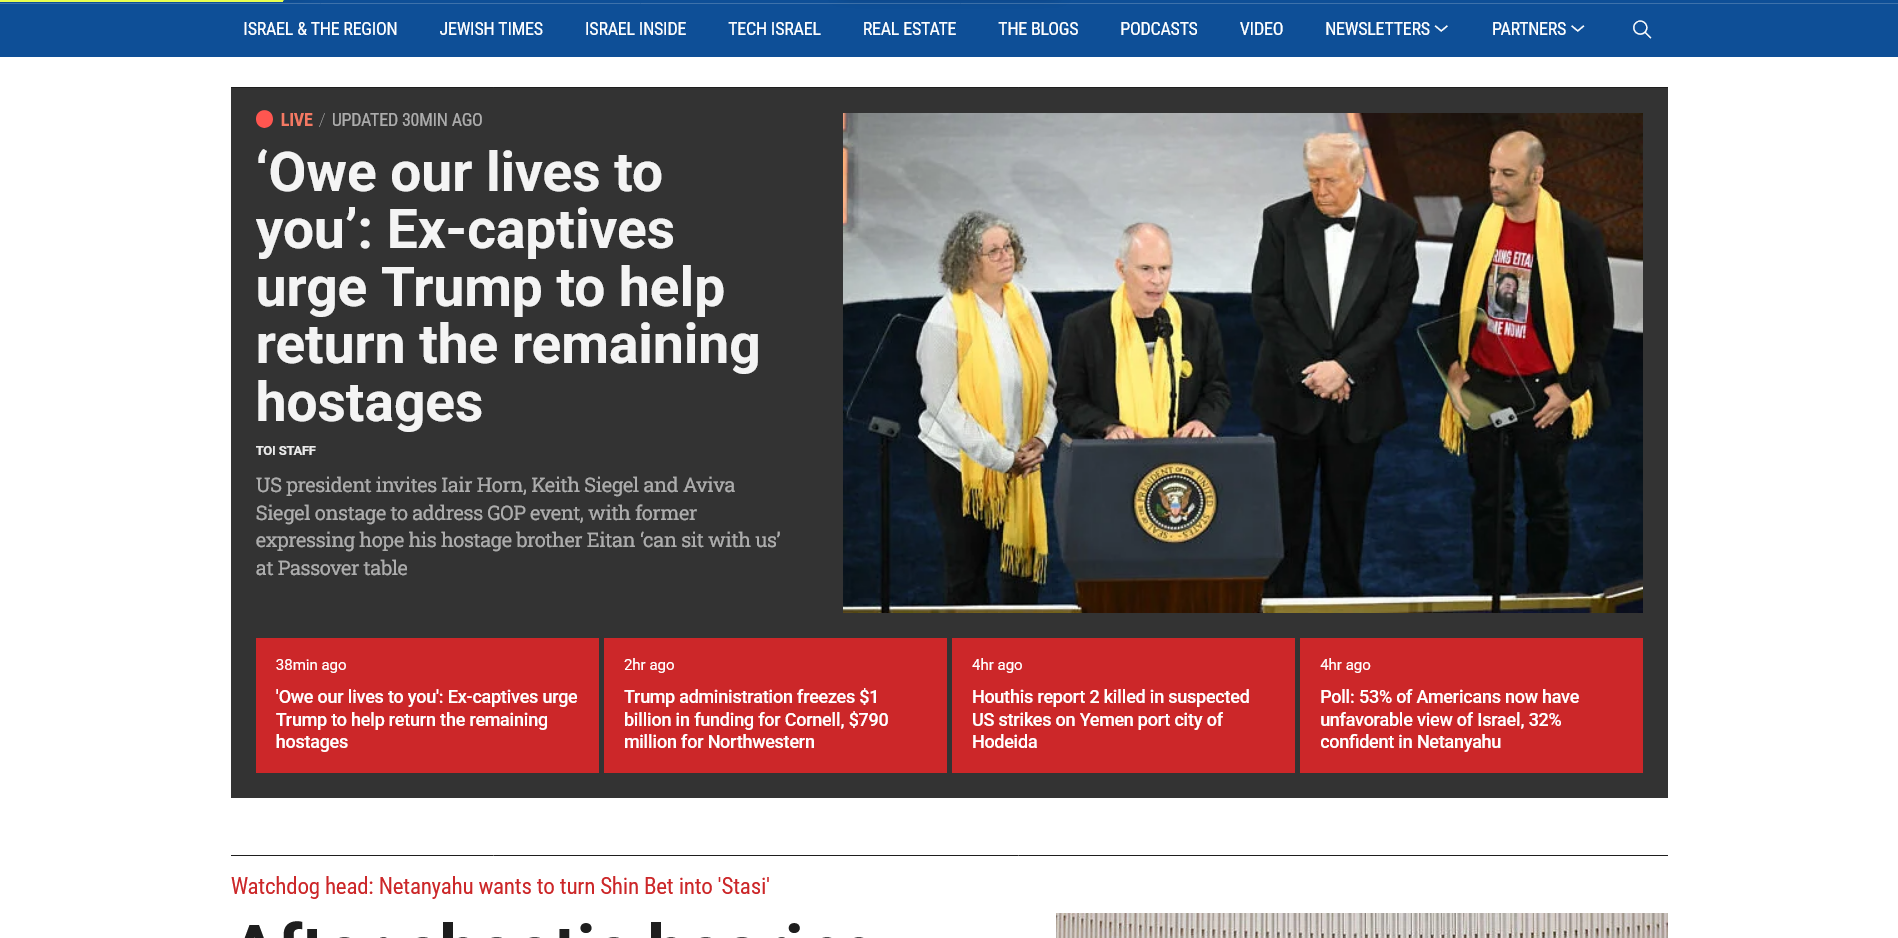The height and width of the screenshot is (938, 1898).
Task: Open Israel & The Region section
Action: (x=320, y=30)
